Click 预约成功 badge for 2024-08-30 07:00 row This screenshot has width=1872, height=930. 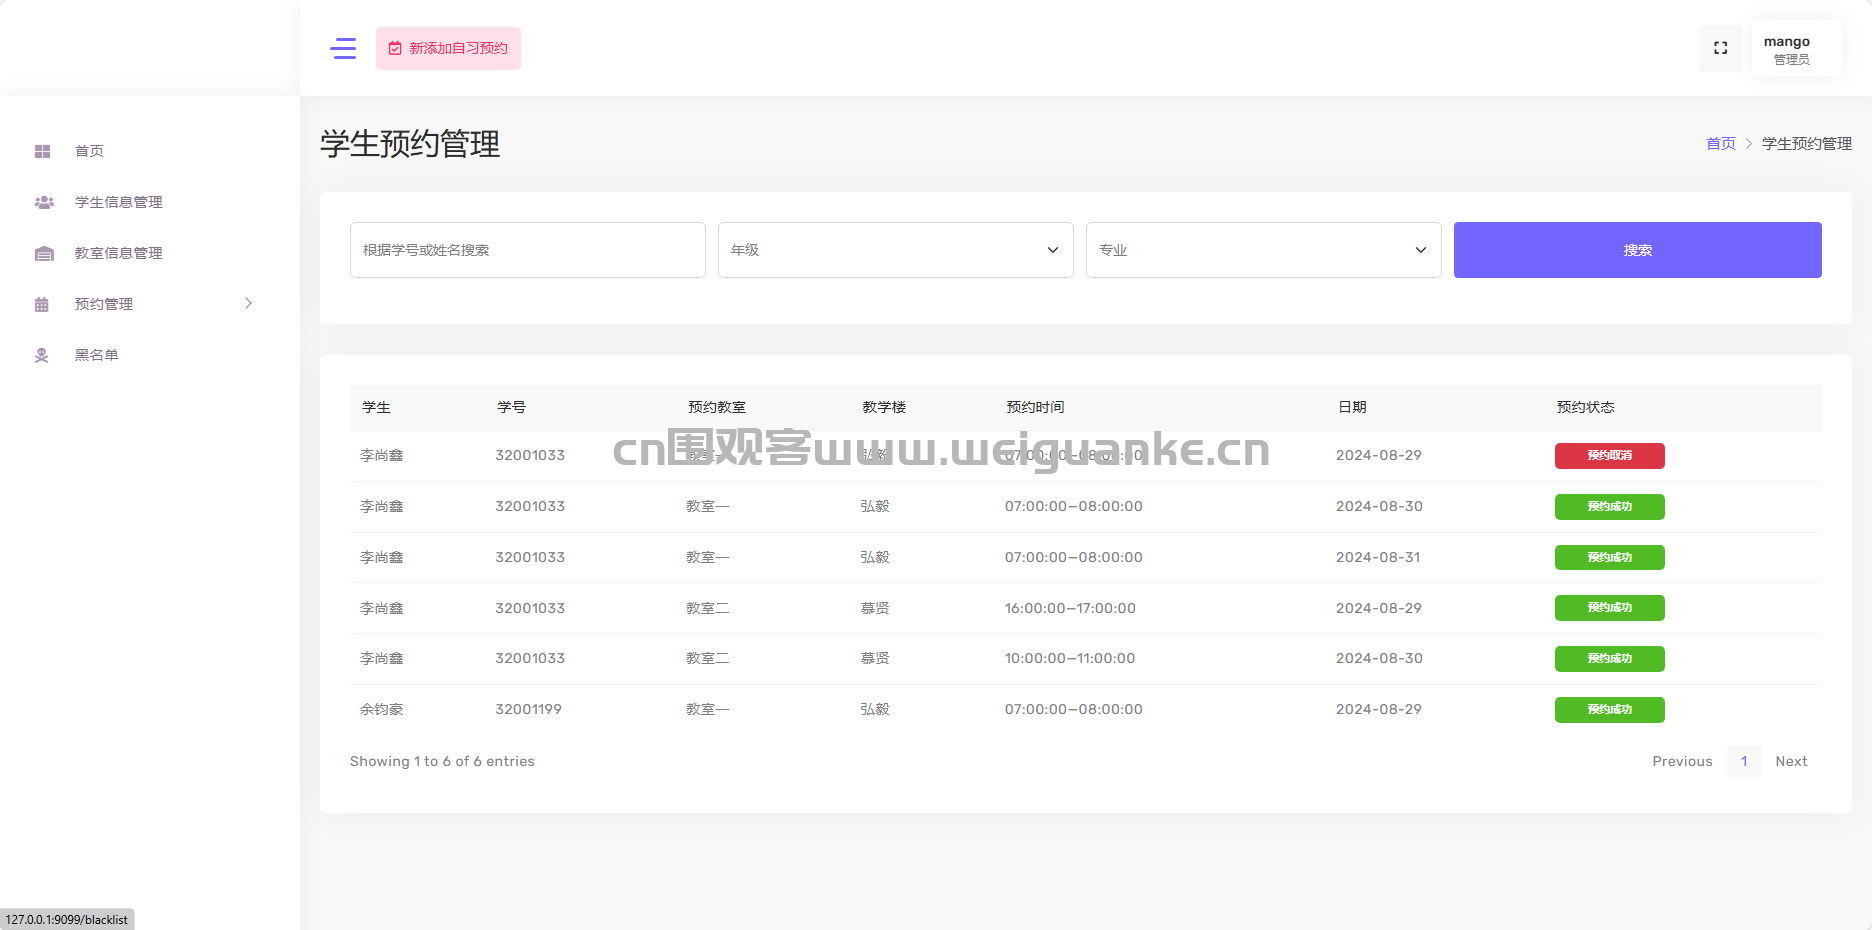(x=1609, y=507)
